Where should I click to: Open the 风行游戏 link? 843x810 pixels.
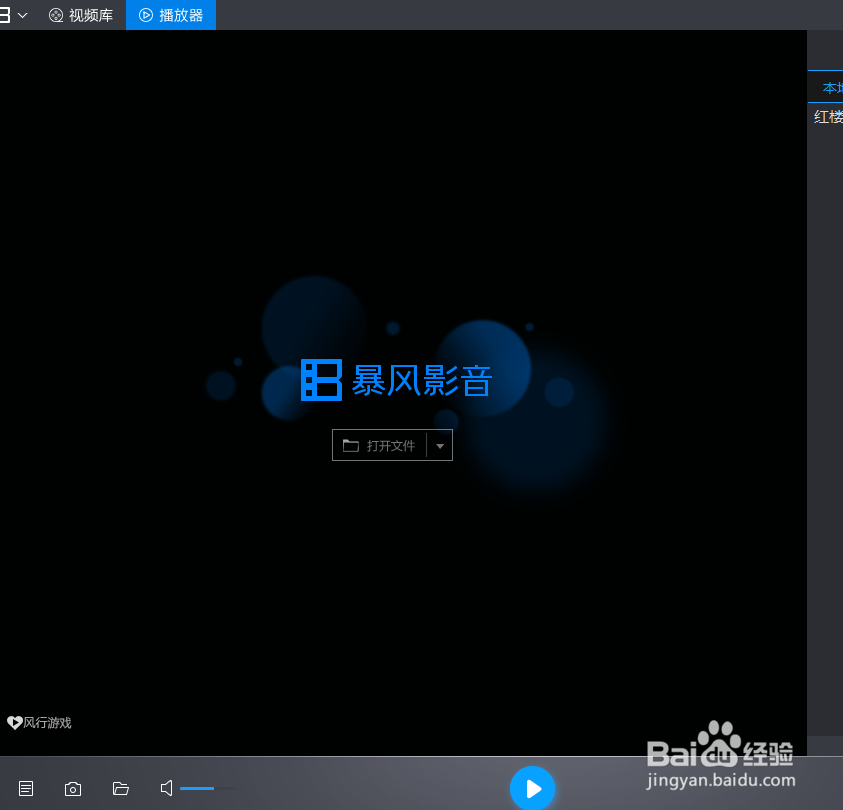point(47,722)
